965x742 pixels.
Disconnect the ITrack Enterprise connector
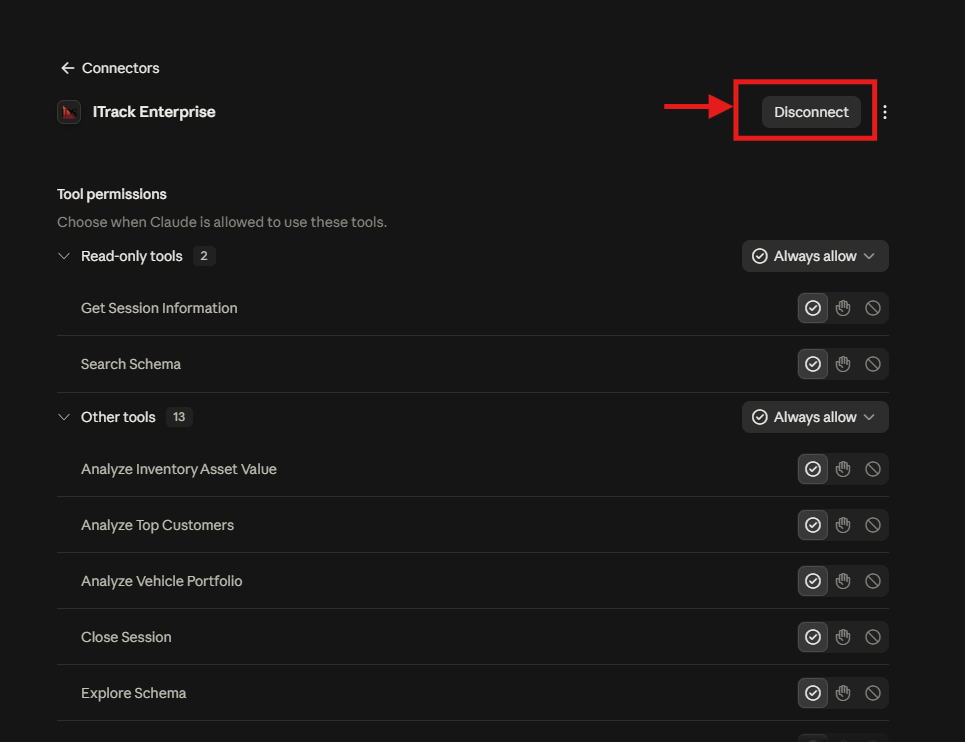point(811,112)
